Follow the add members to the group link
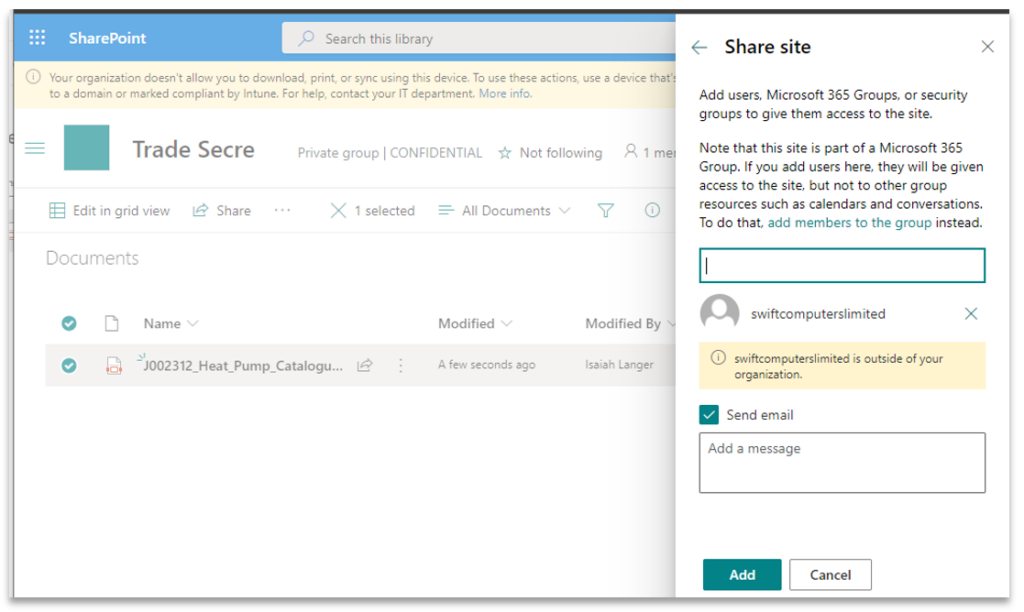The width and height of the screenshot is (1024, 612). 850,223
